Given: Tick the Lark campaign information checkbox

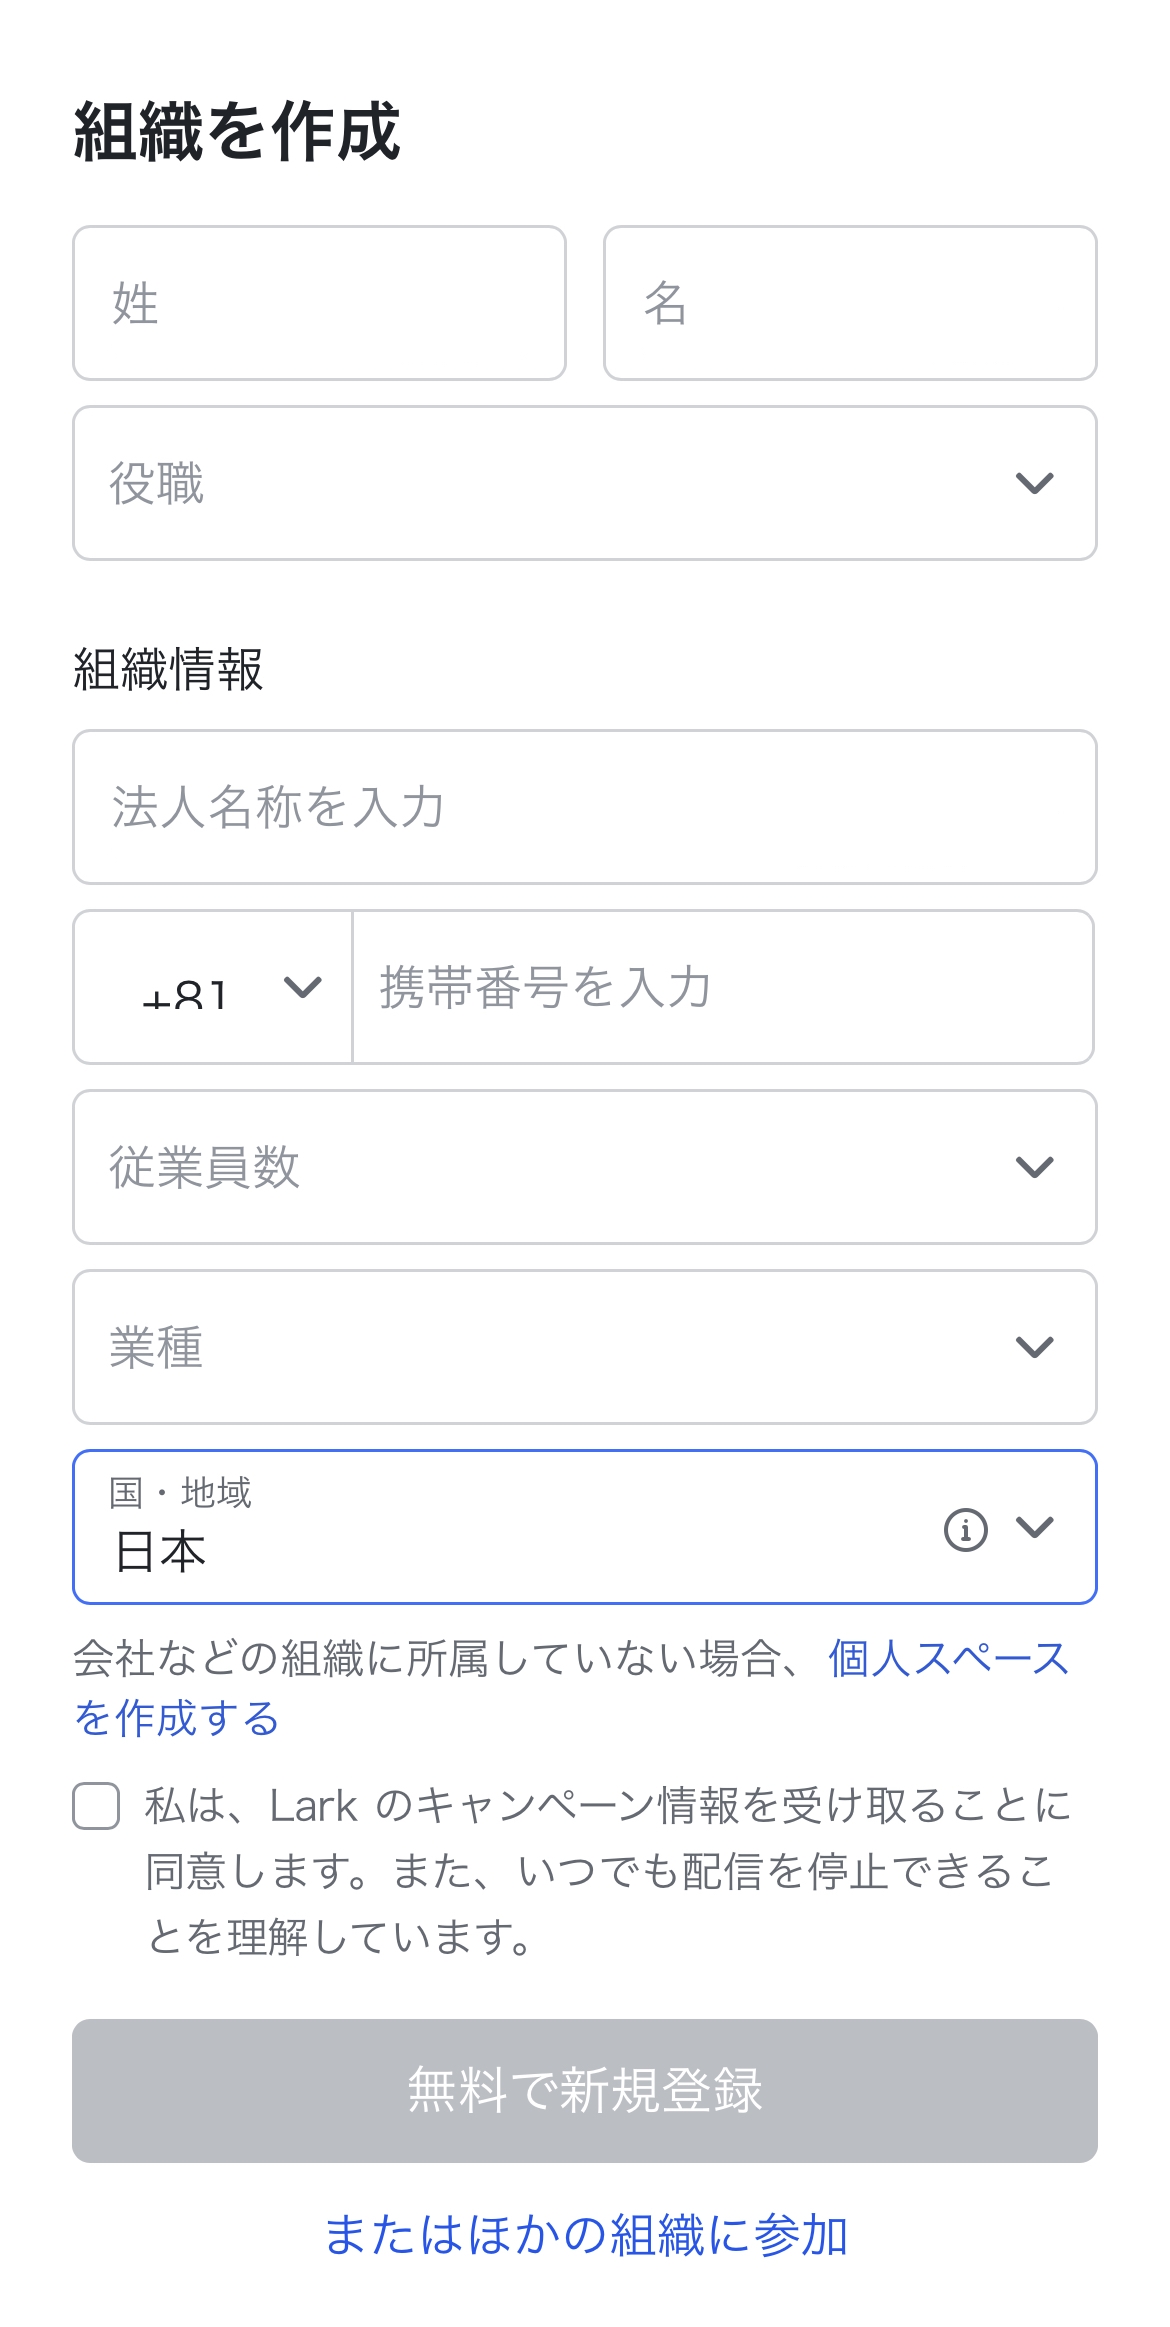Looking at the screenshot, I should (96, 1806).
